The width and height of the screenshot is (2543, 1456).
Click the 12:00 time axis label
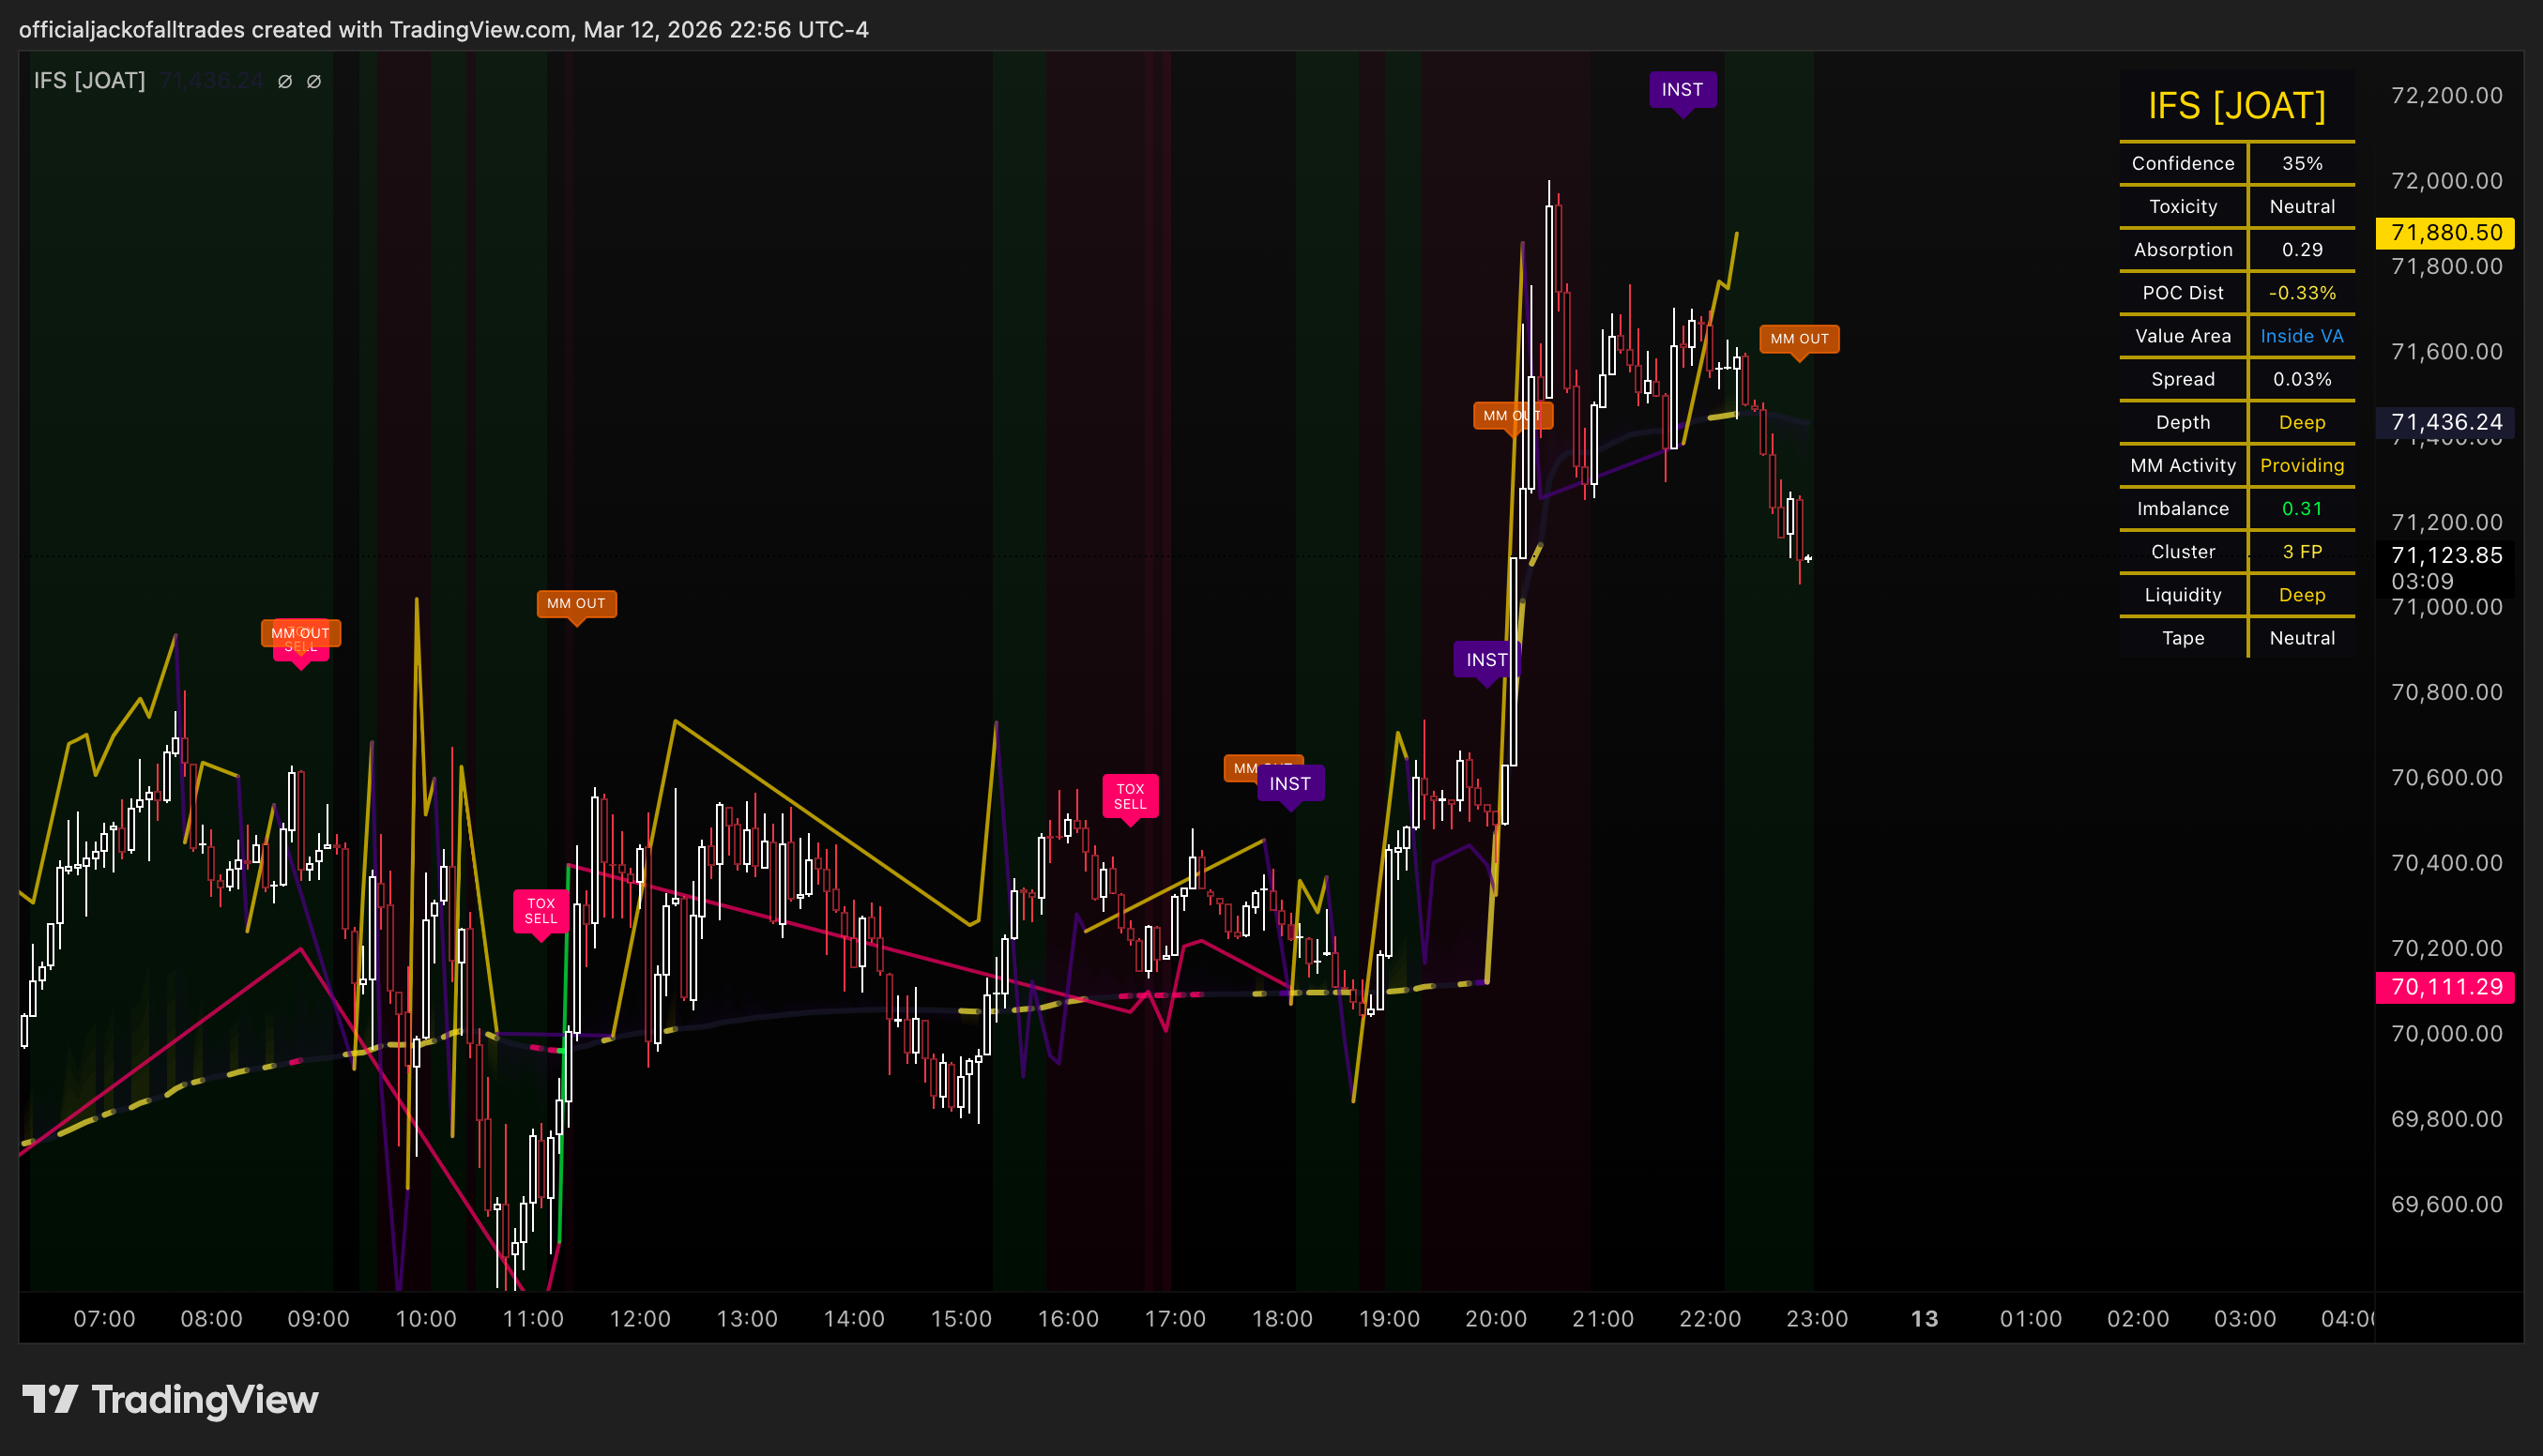pos(640,1319)
